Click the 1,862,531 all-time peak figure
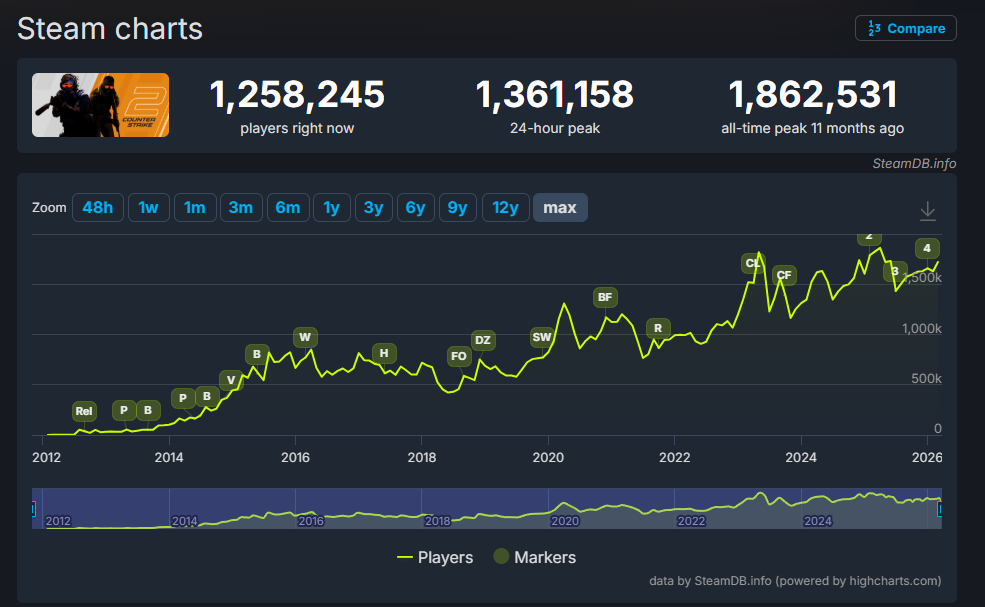985x607 pixels. (x=813, y=94)
